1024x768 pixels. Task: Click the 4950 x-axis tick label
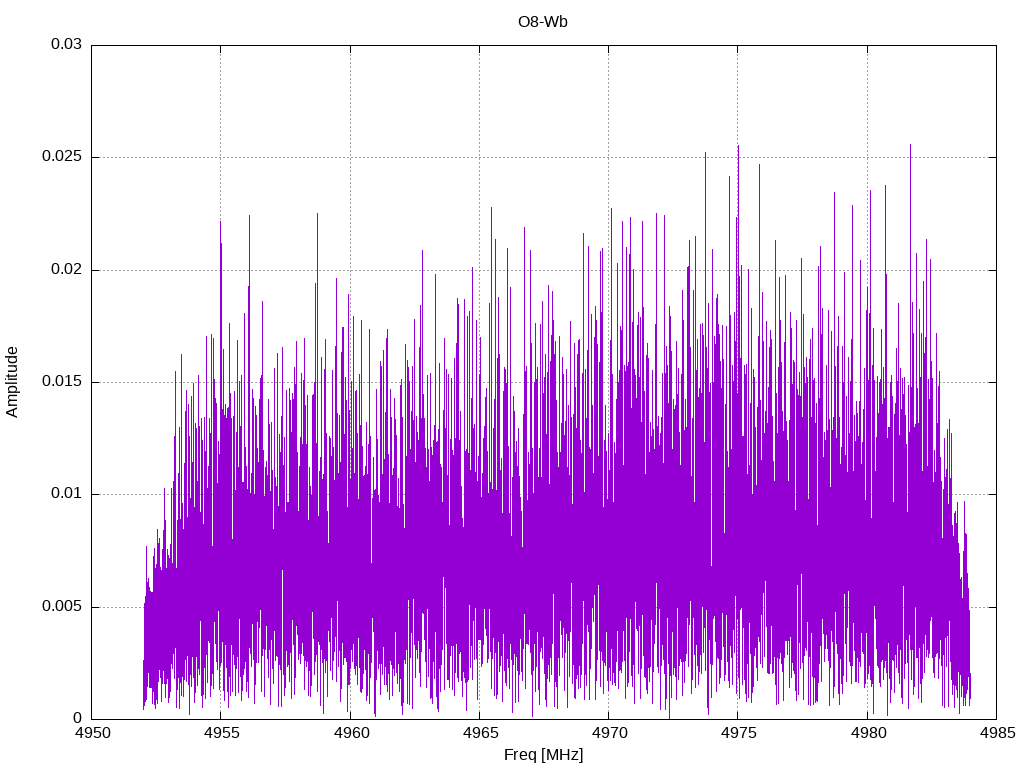(x=92, y=733)
